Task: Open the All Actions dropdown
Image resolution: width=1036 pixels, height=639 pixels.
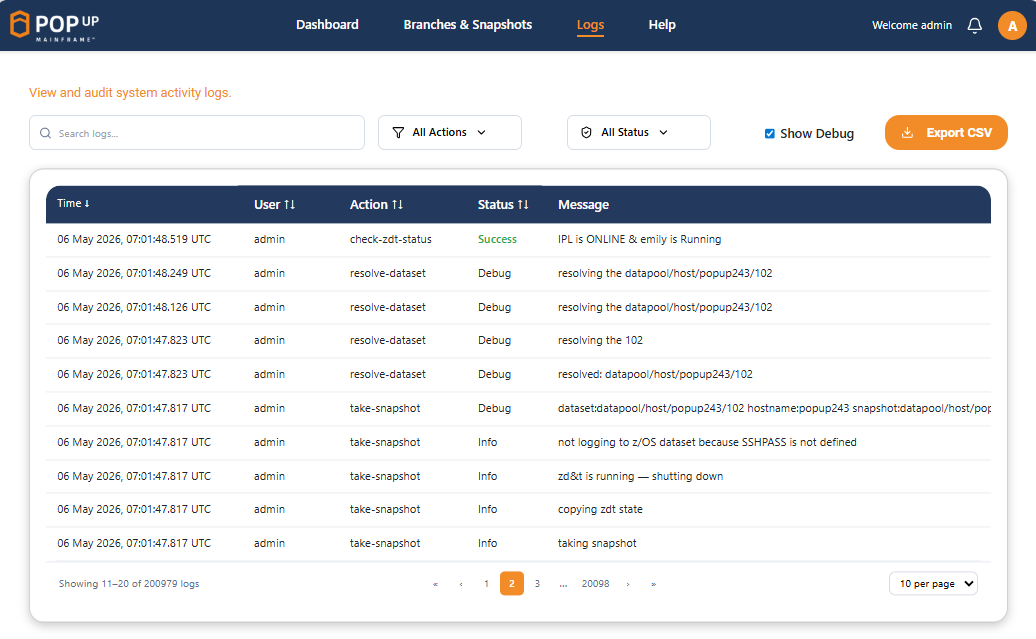Action: [450, 133]
